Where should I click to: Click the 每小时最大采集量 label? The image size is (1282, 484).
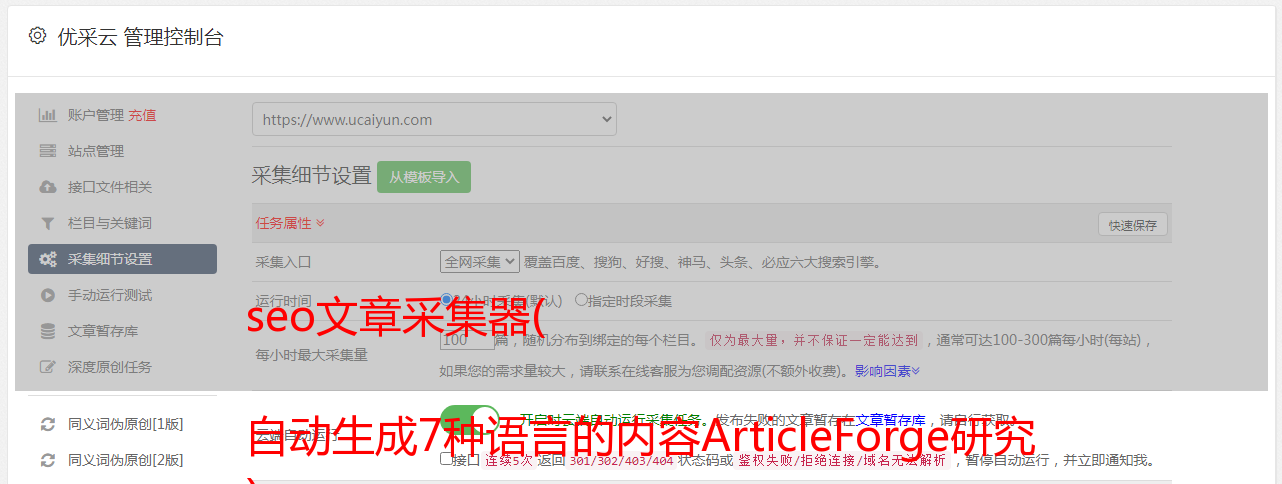click(x=312, y=354)
